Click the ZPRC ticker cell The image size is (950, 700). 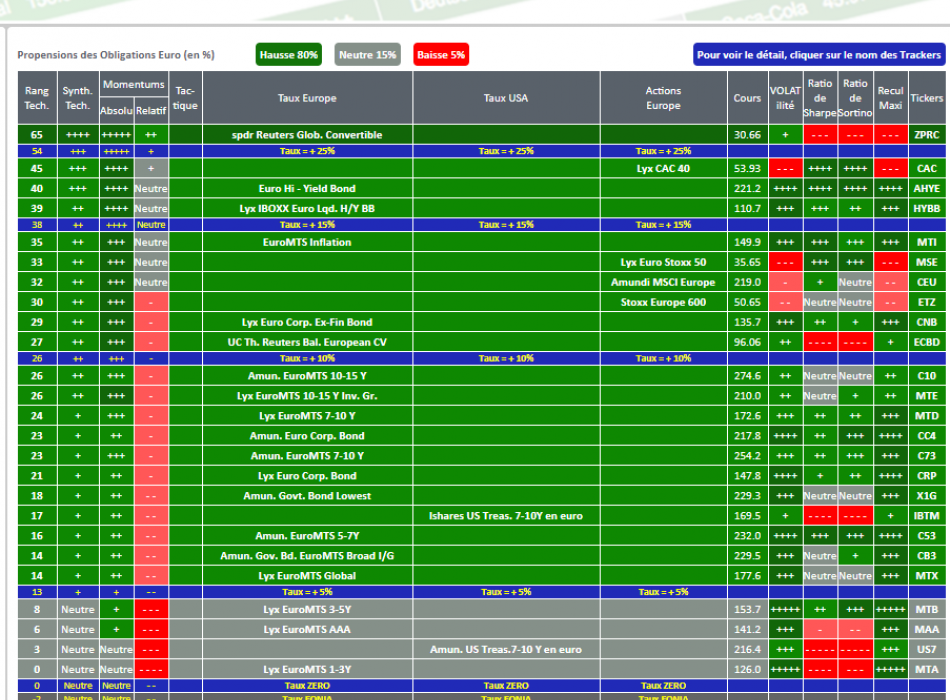926,135
